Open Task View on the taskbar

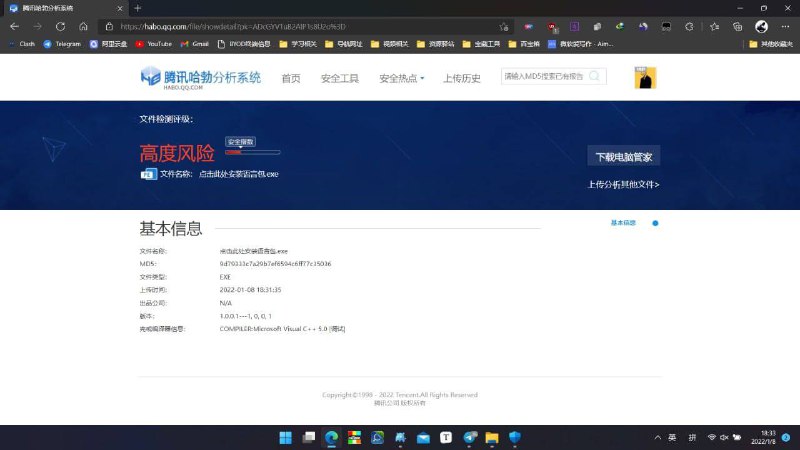(309, 437)
